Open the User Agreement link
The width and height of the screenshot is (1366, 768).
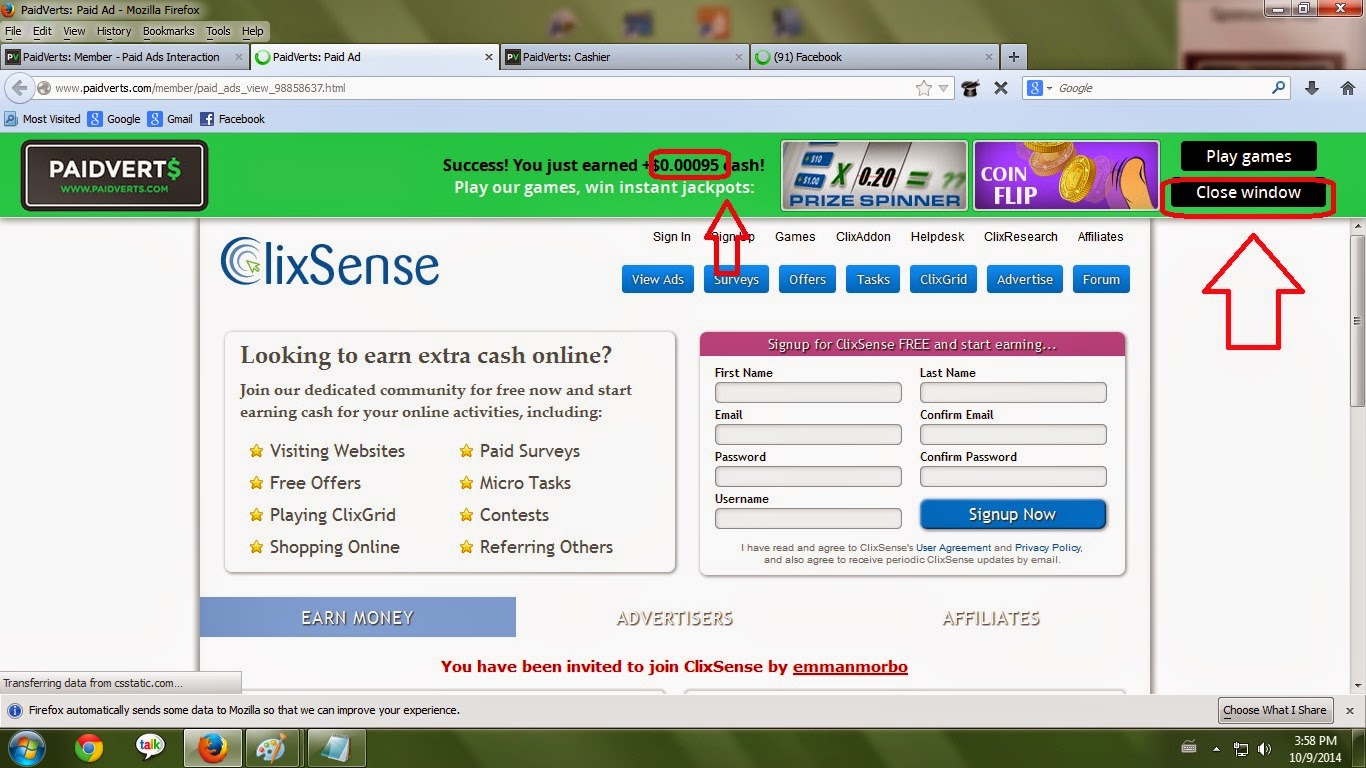pos(953,548)
